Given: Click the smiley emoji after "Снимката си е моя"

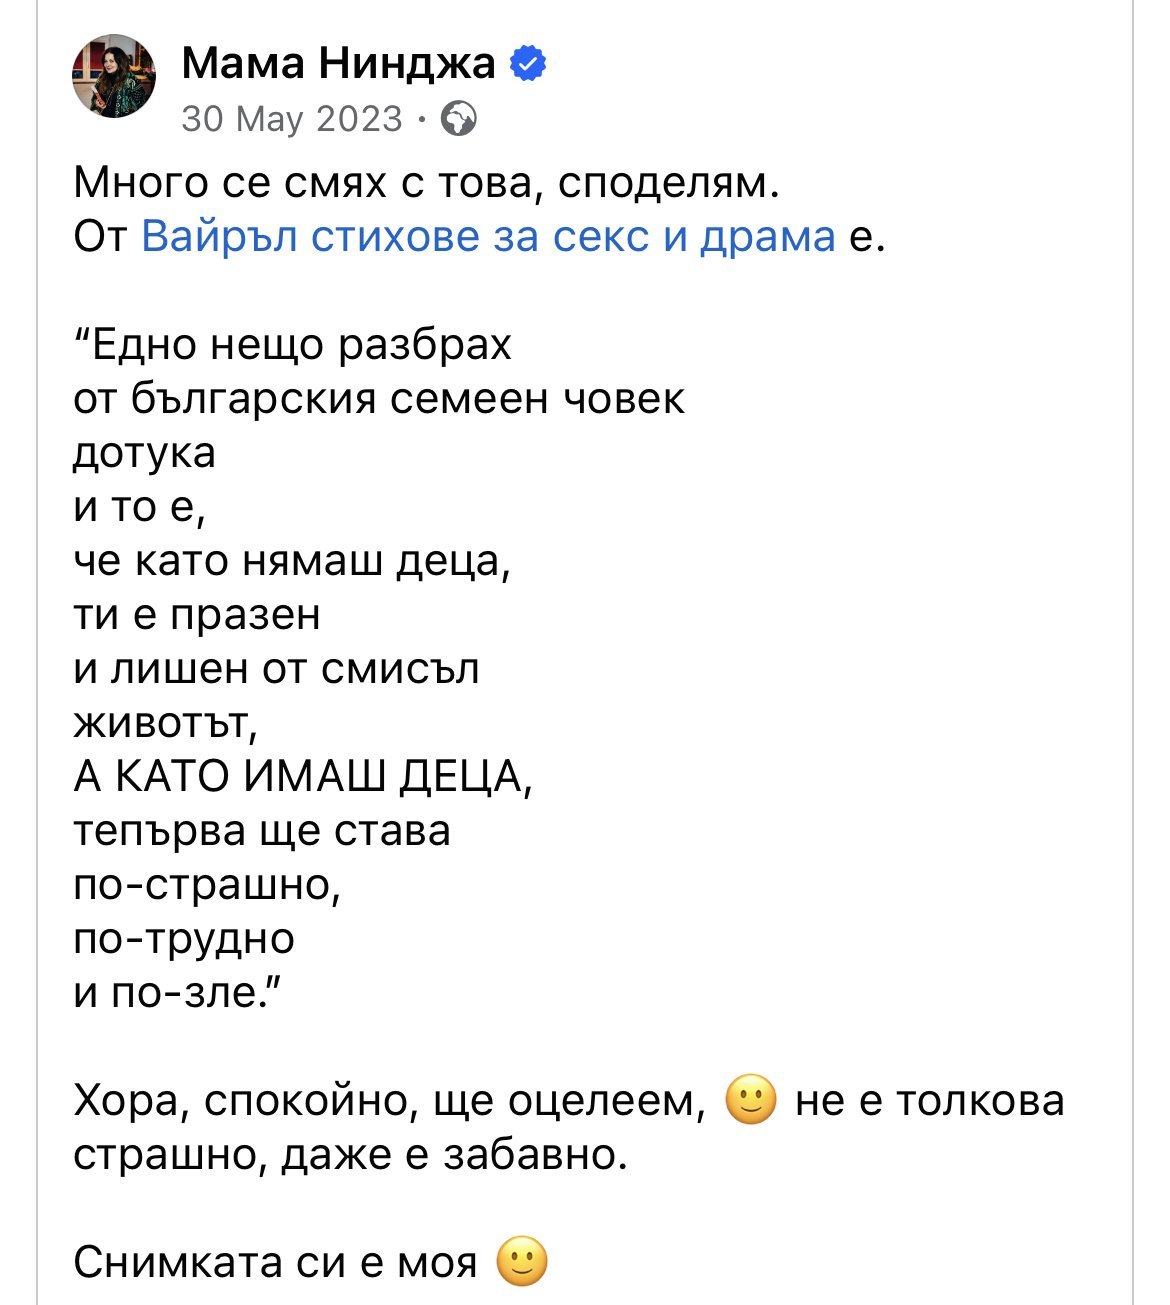Looking at the screenshot, I should [523, 1263].
